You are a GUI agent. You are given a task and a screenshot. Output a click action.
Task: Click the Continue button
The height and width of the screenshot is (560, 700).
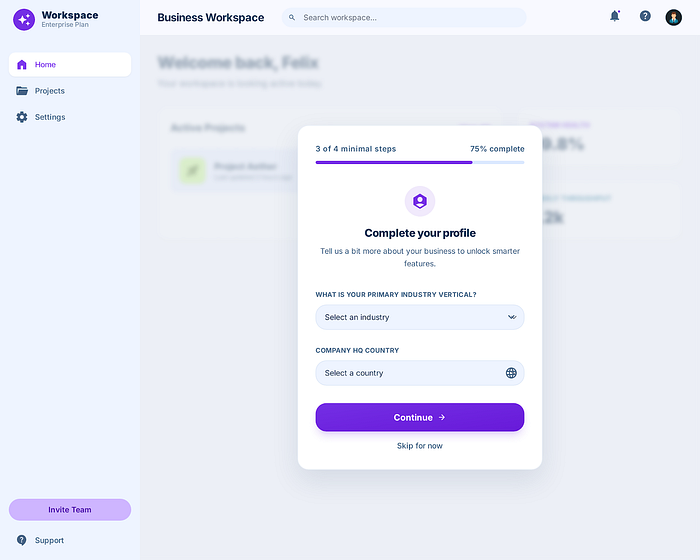point(420,418)
